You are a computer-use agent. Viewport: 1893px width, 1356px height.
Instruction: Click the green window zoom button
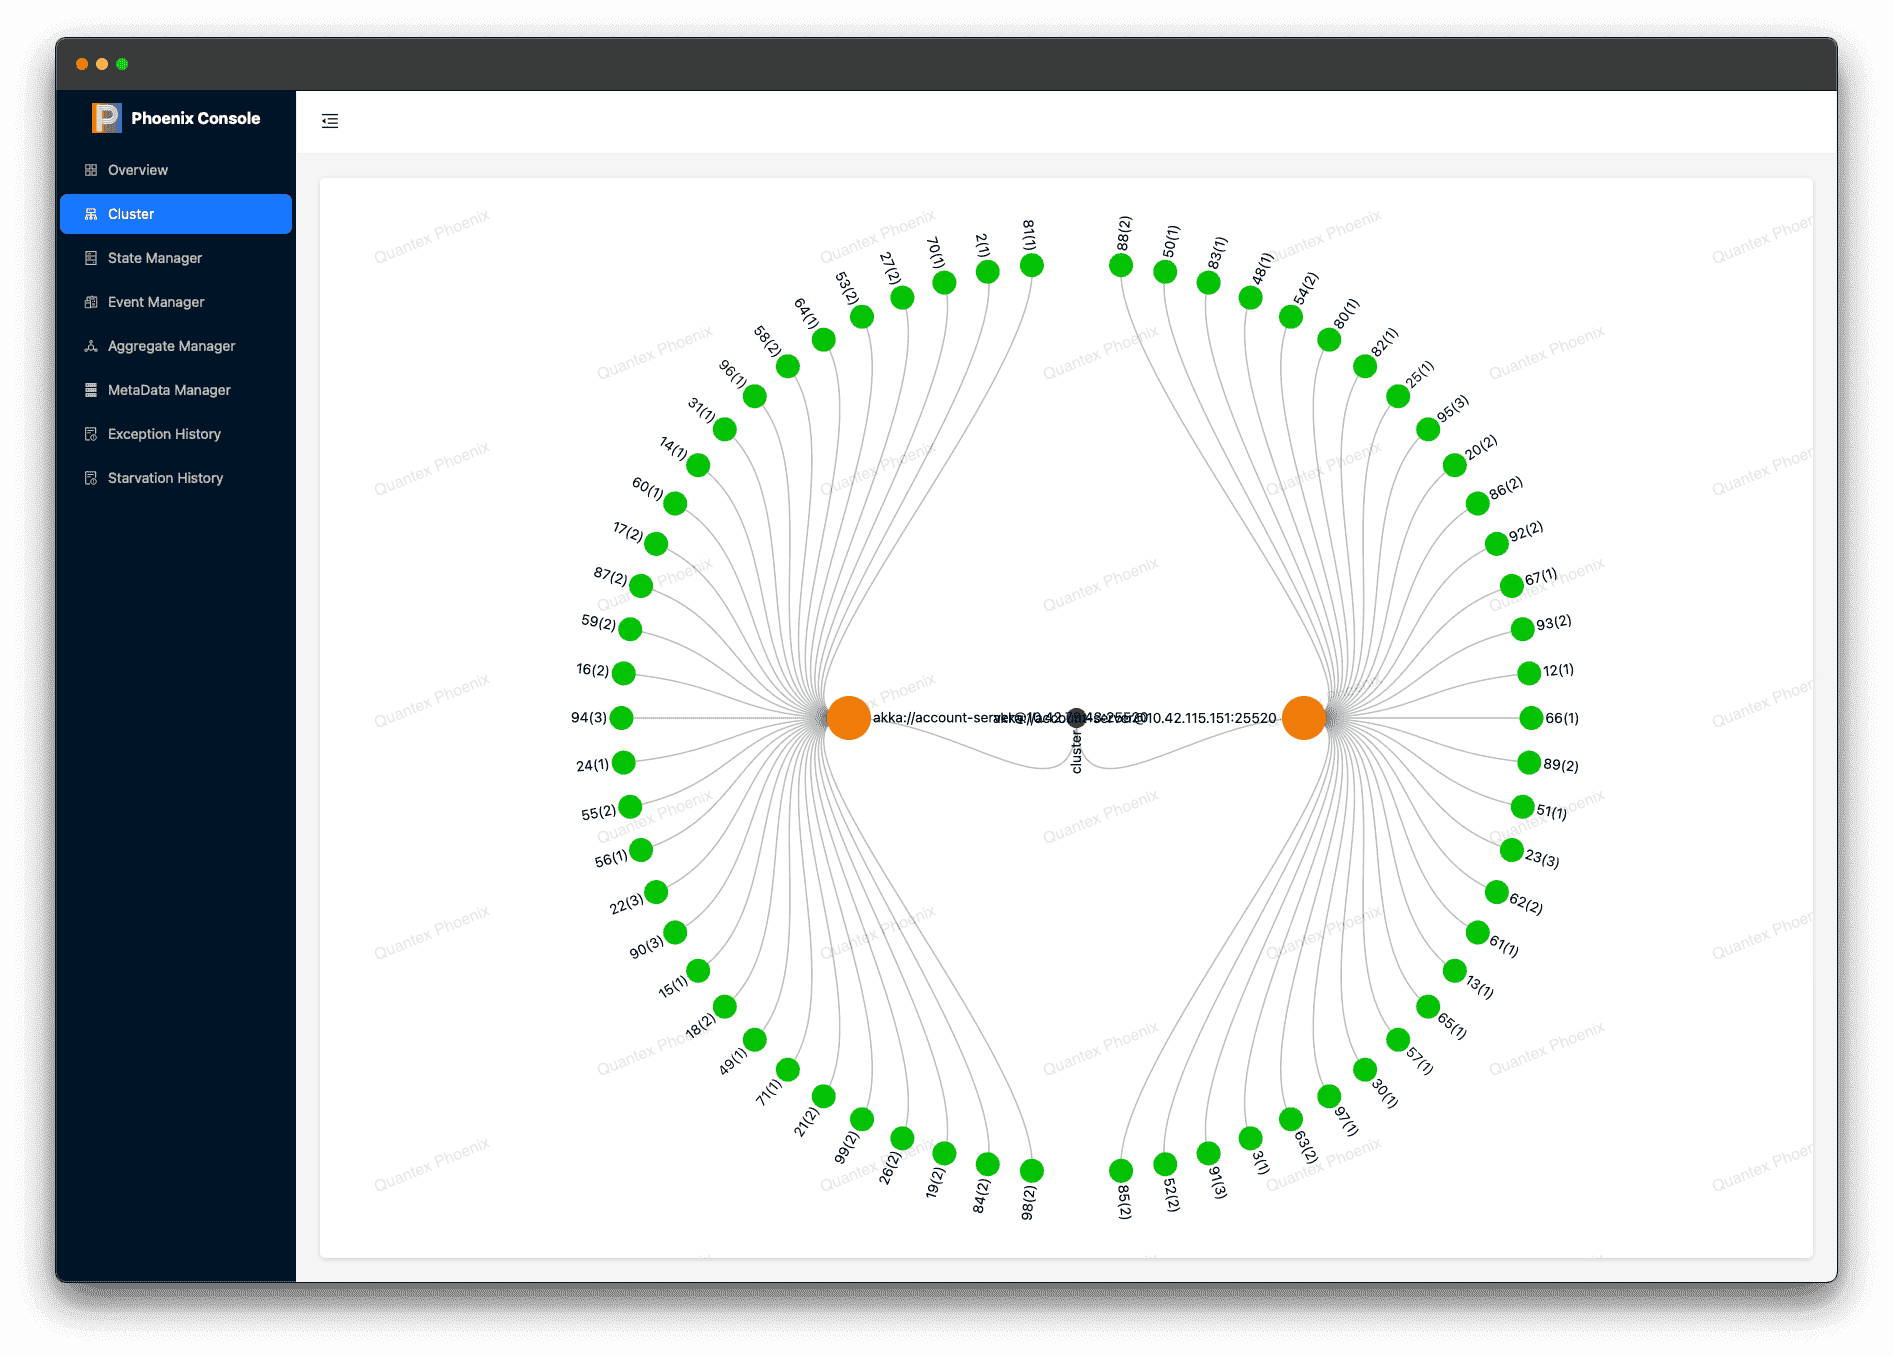click(122, 64)
